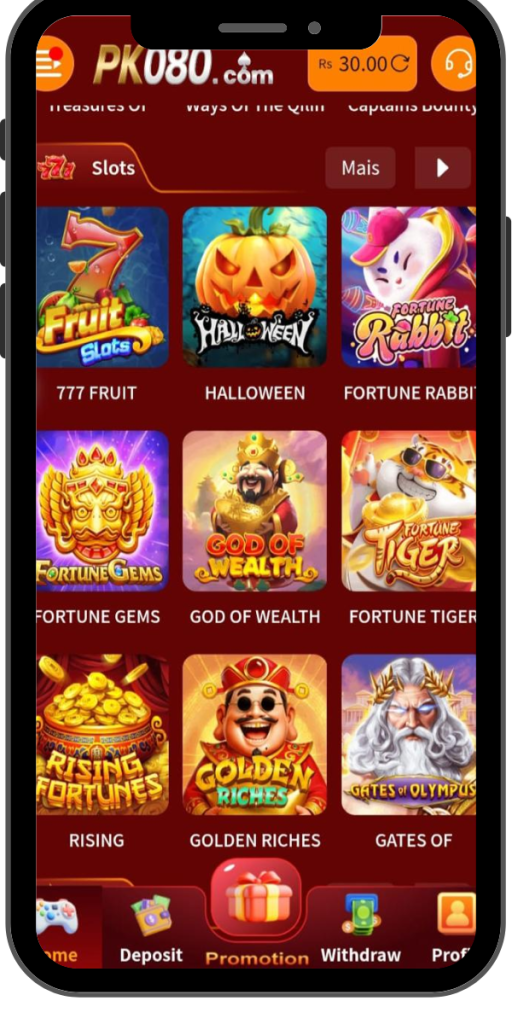Start the God of Wealth game
Image resolution: width=512 pixels, height=1024 pixels.
click(x=255, y=511)
